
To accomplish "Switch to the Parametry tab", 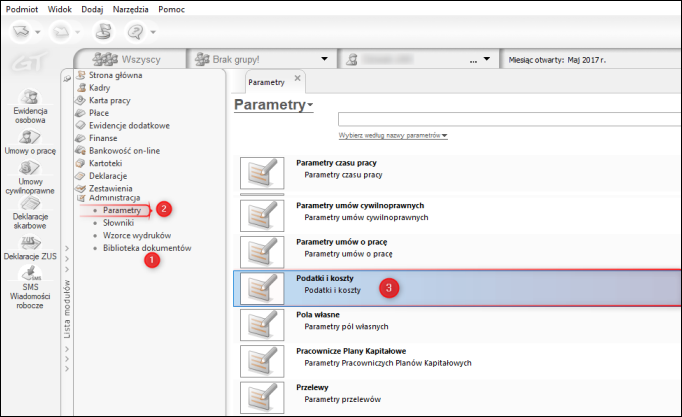I will point(266,82).
